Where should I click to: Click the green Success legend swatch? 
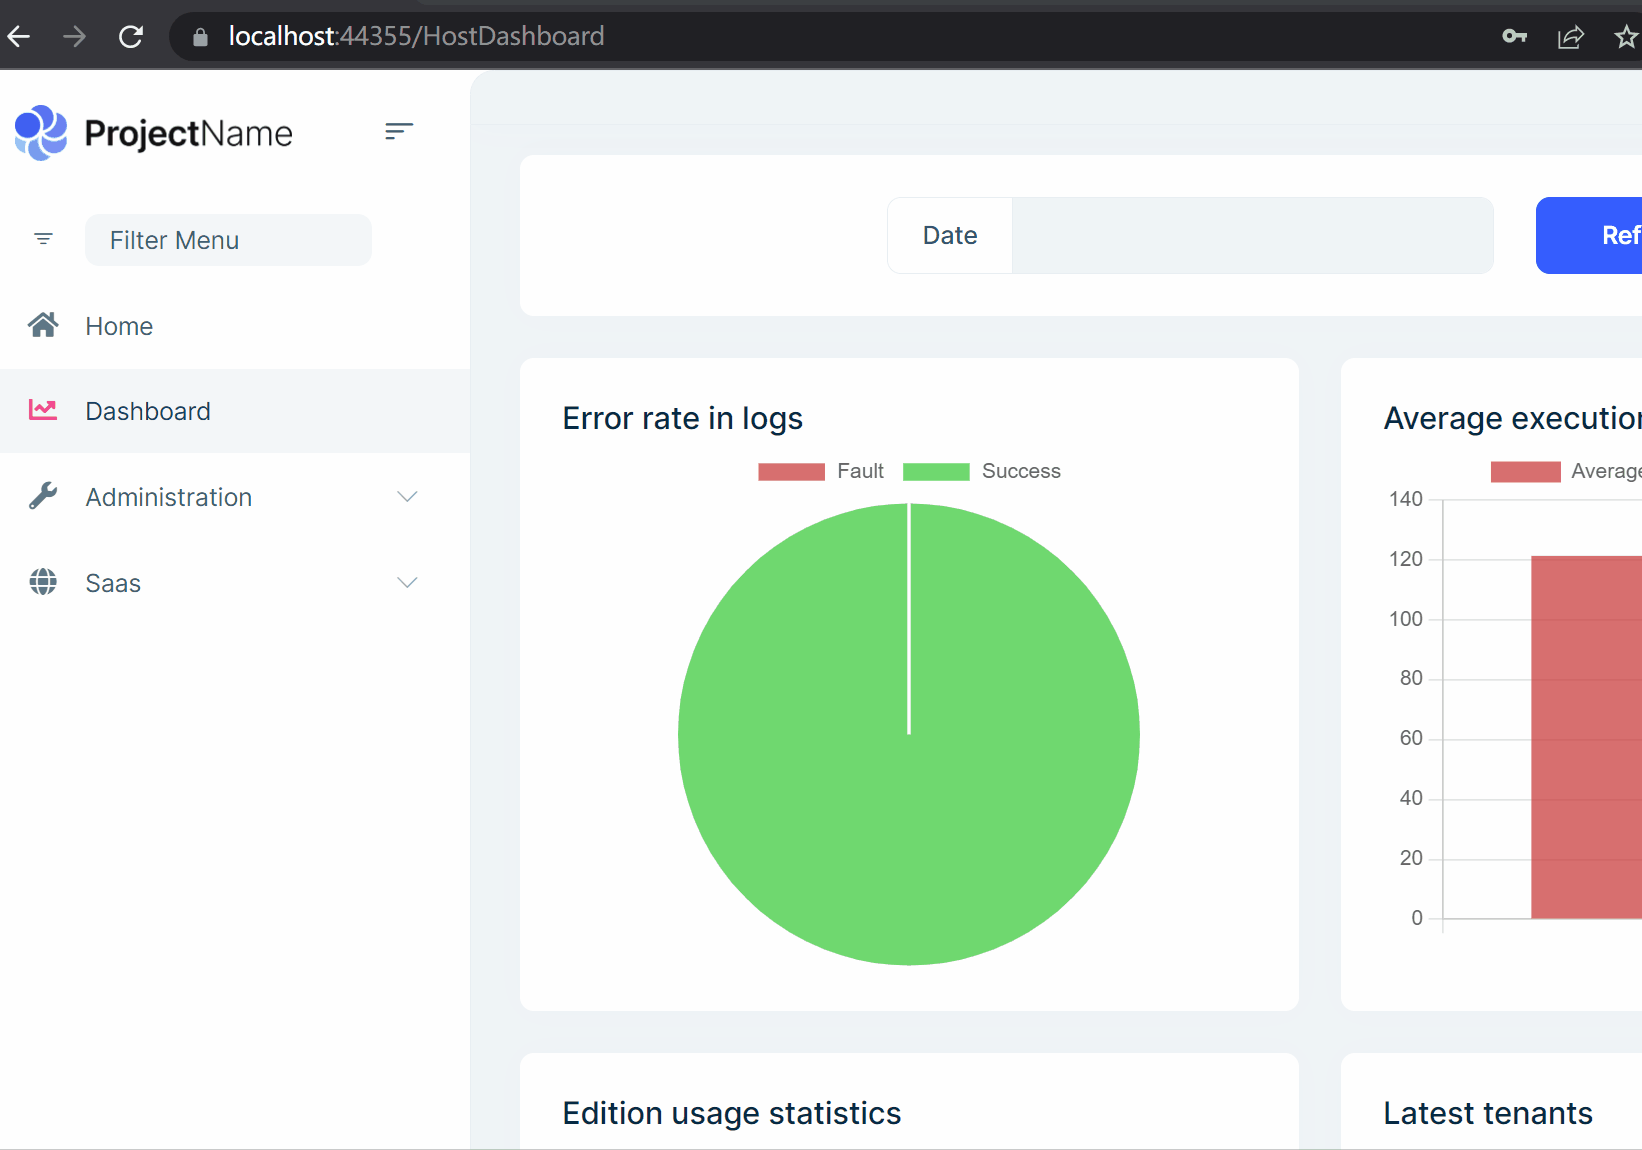pos(936,472)
